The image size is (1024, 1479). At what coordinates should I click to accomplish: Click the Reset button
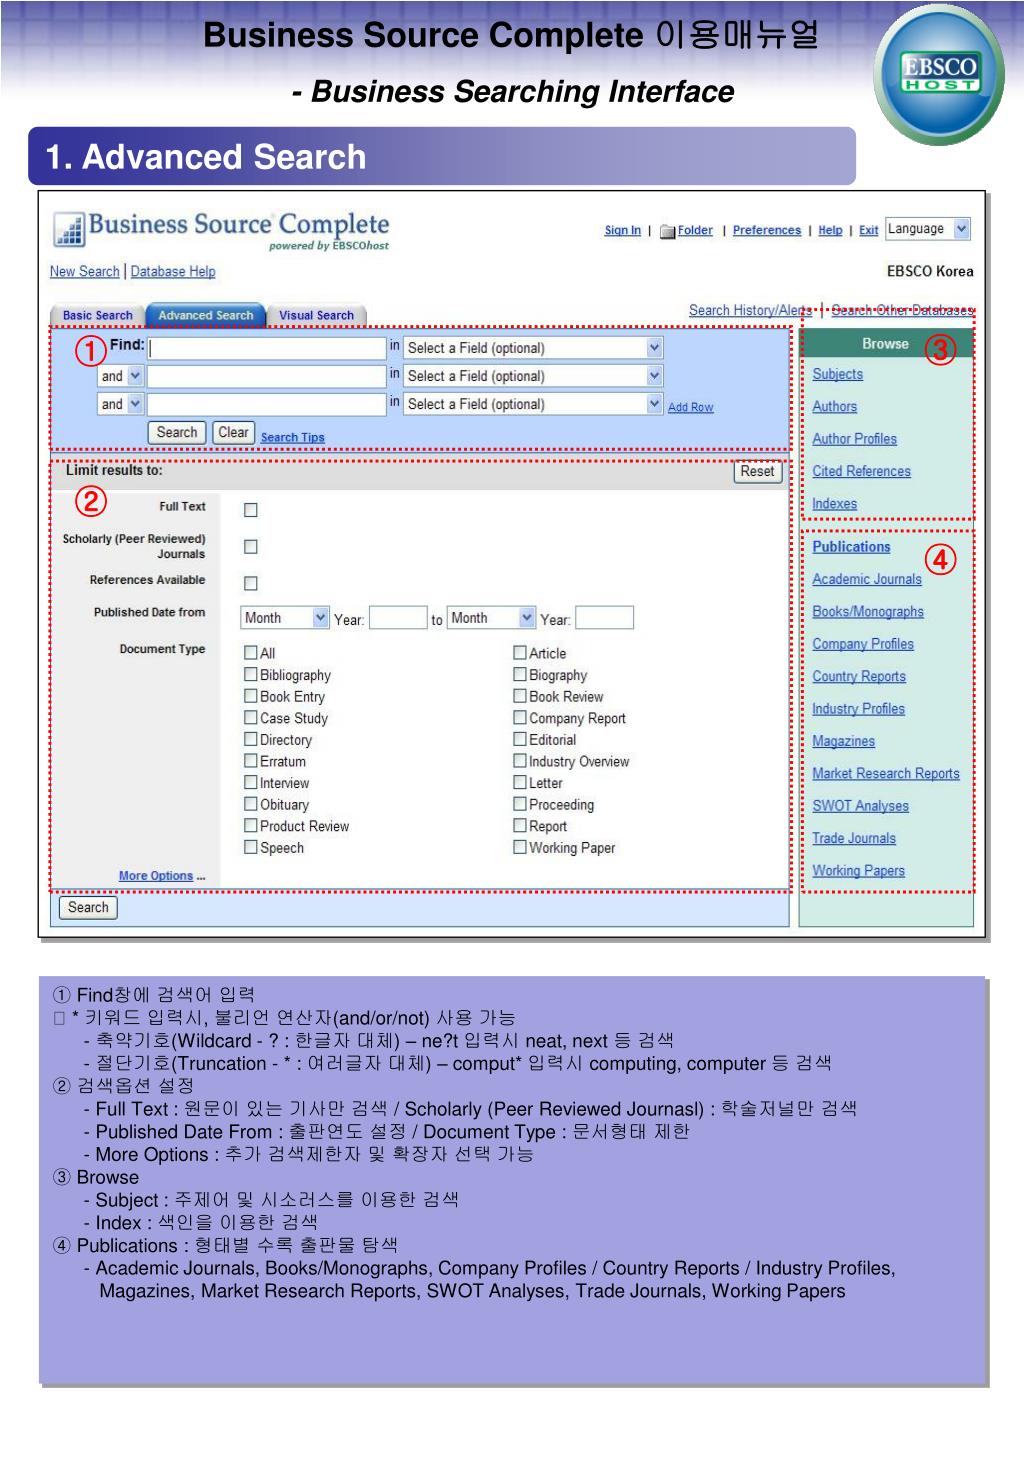pos(757,472)
